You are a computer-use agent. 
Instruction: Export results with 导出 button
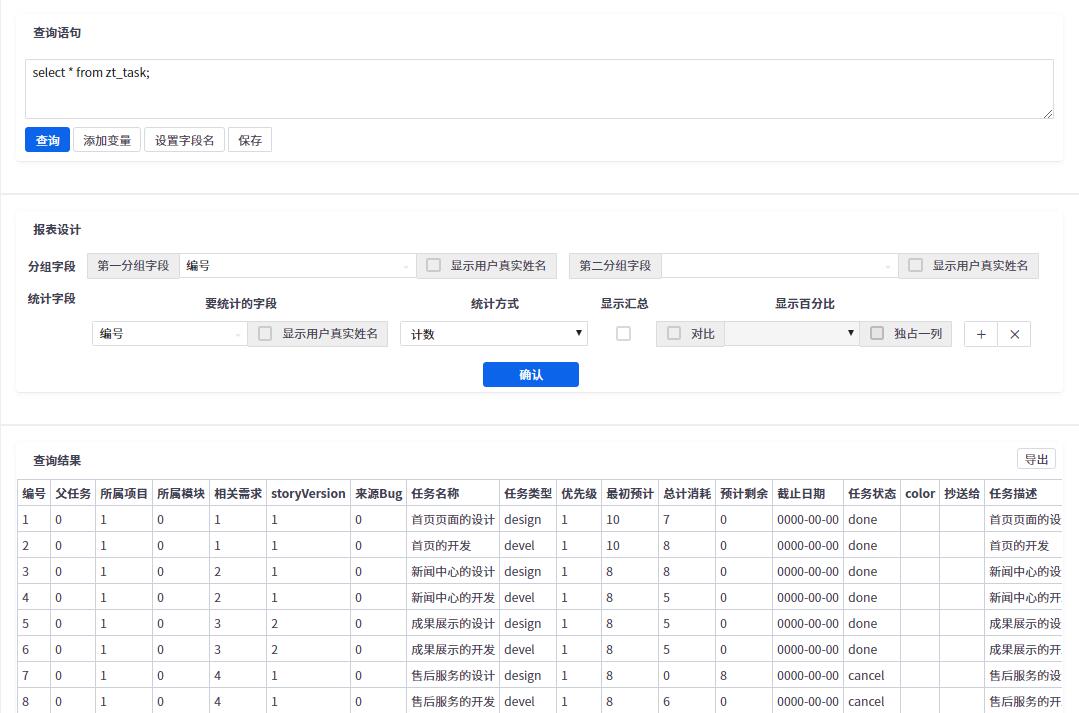click(1036, 459)
